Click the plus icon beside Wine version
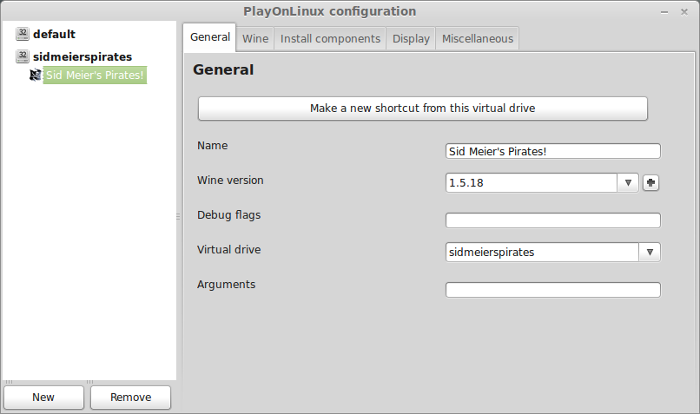The width and height of the screenshot is (700, 414). point(651,183)
